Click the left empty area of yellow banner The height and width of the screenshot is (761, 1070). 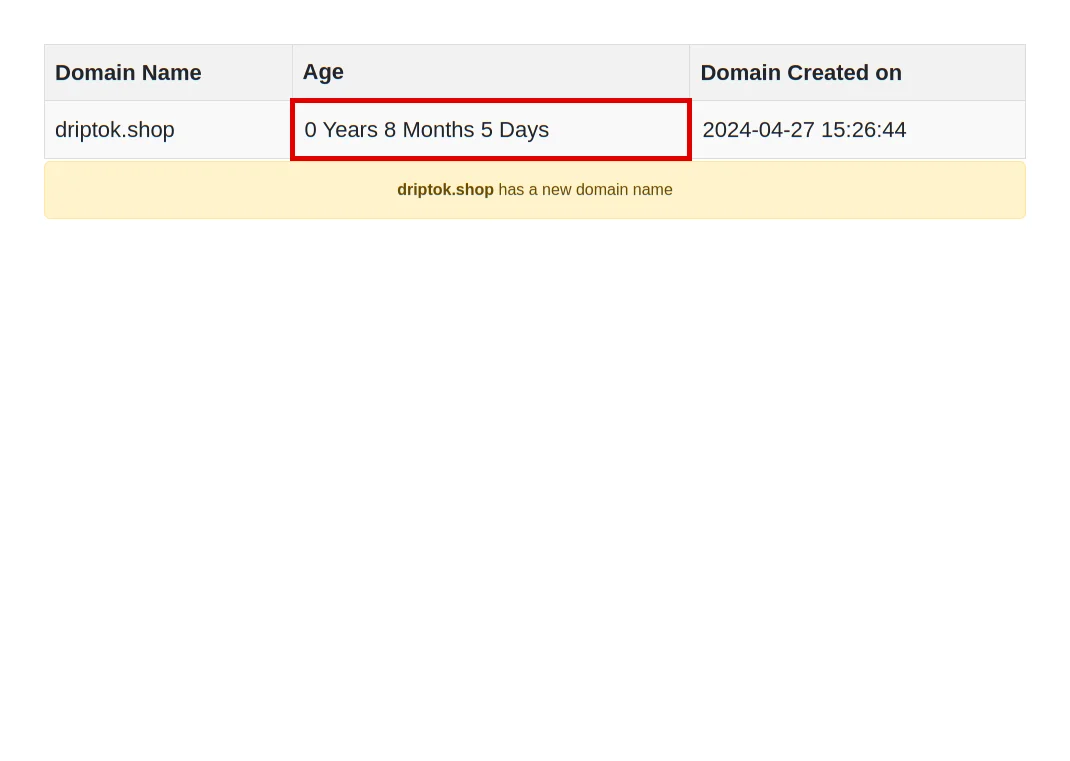200,190
